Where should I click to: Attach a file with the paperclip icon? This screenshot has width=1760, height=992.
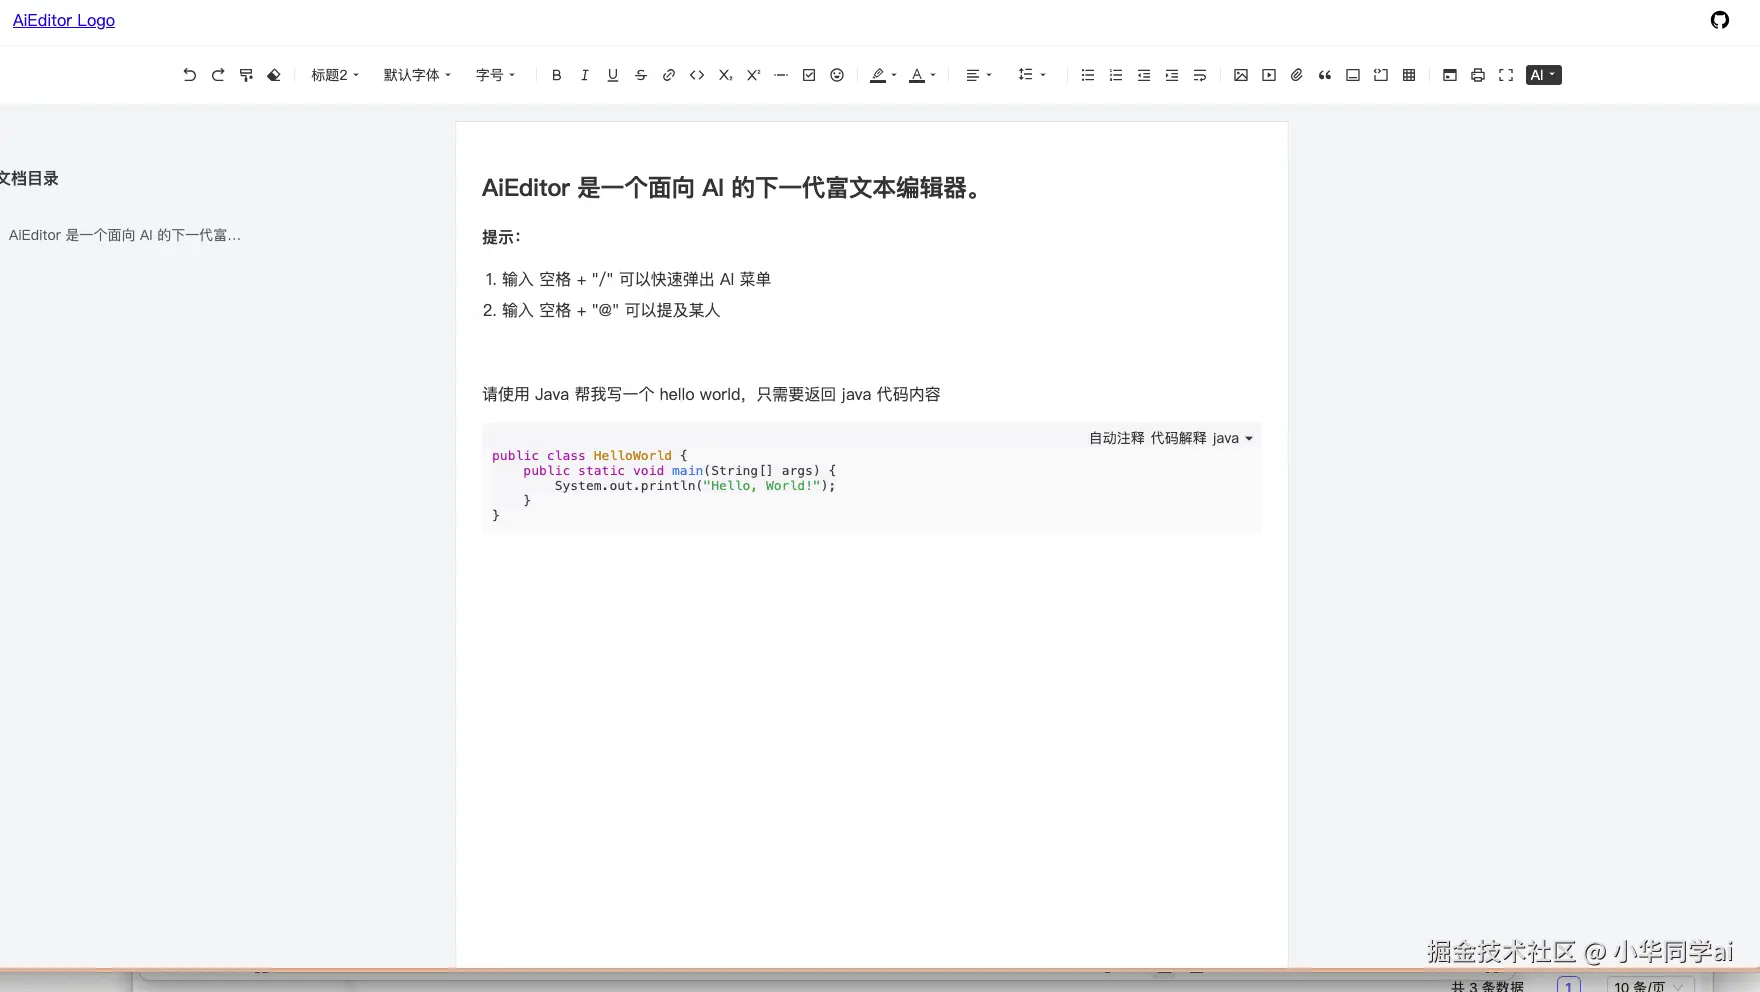tap(1297, 75)
